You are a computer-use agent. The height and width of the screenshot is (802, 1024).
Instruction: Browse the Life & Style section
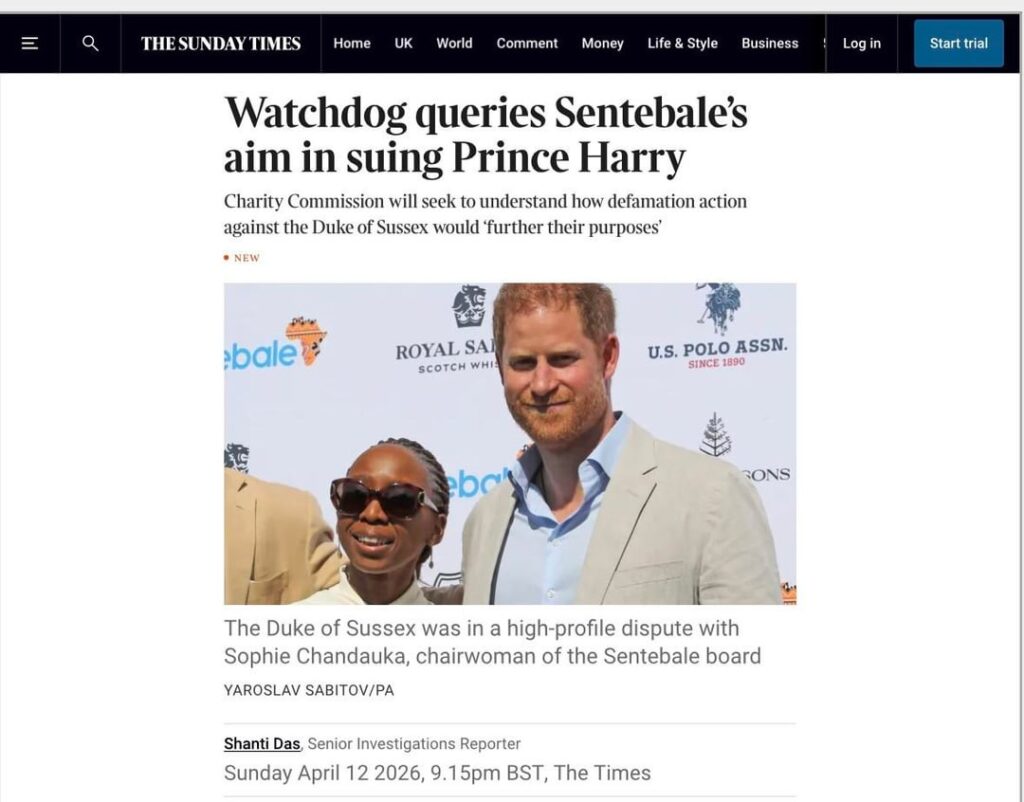683,43
